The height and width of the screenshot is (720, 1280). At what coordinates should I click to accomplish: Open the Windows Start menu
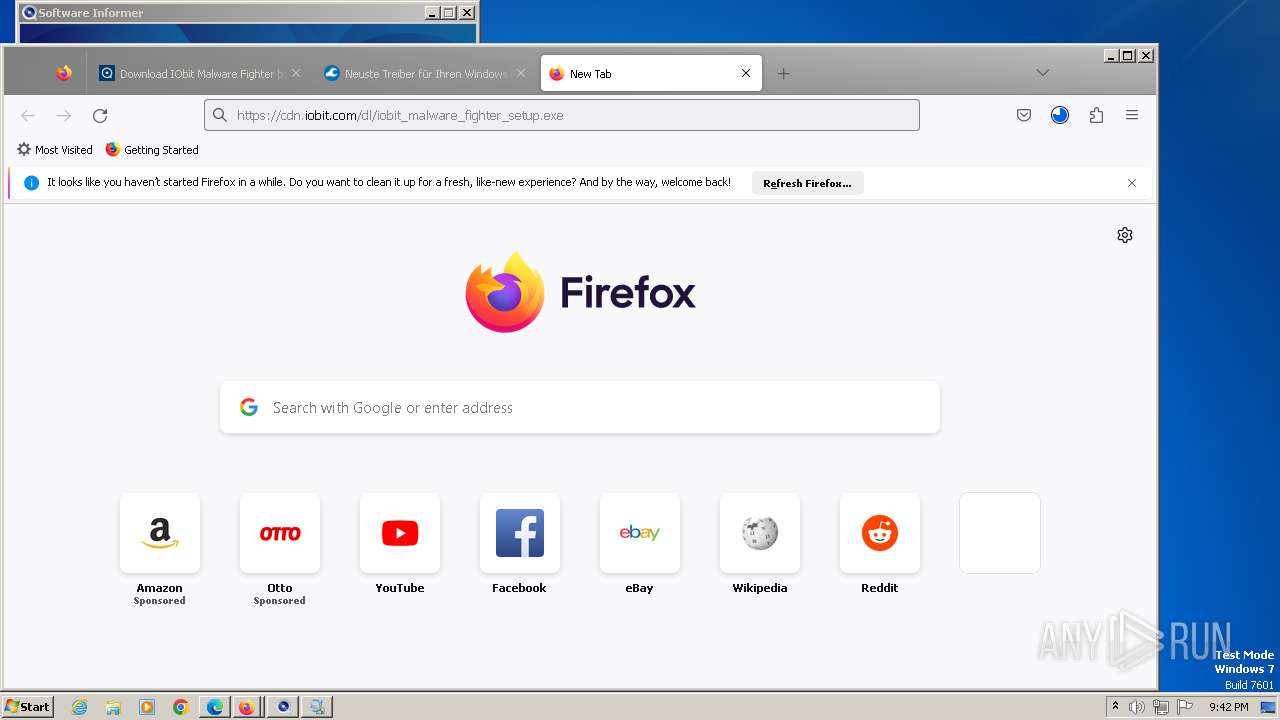(28, 707)
